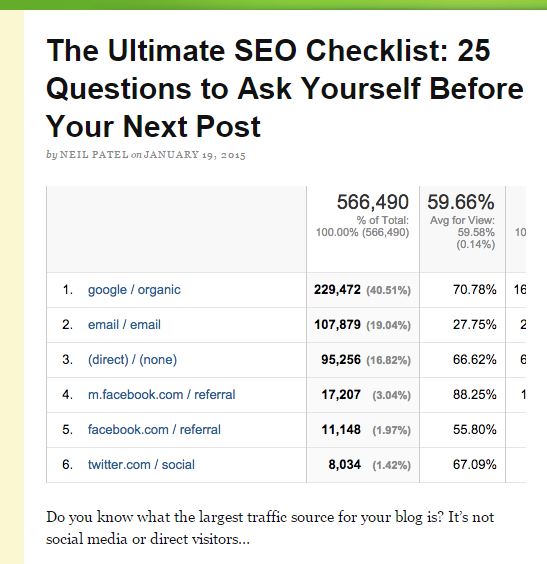Click the 566,490 total sessions header

coord(373,202)
